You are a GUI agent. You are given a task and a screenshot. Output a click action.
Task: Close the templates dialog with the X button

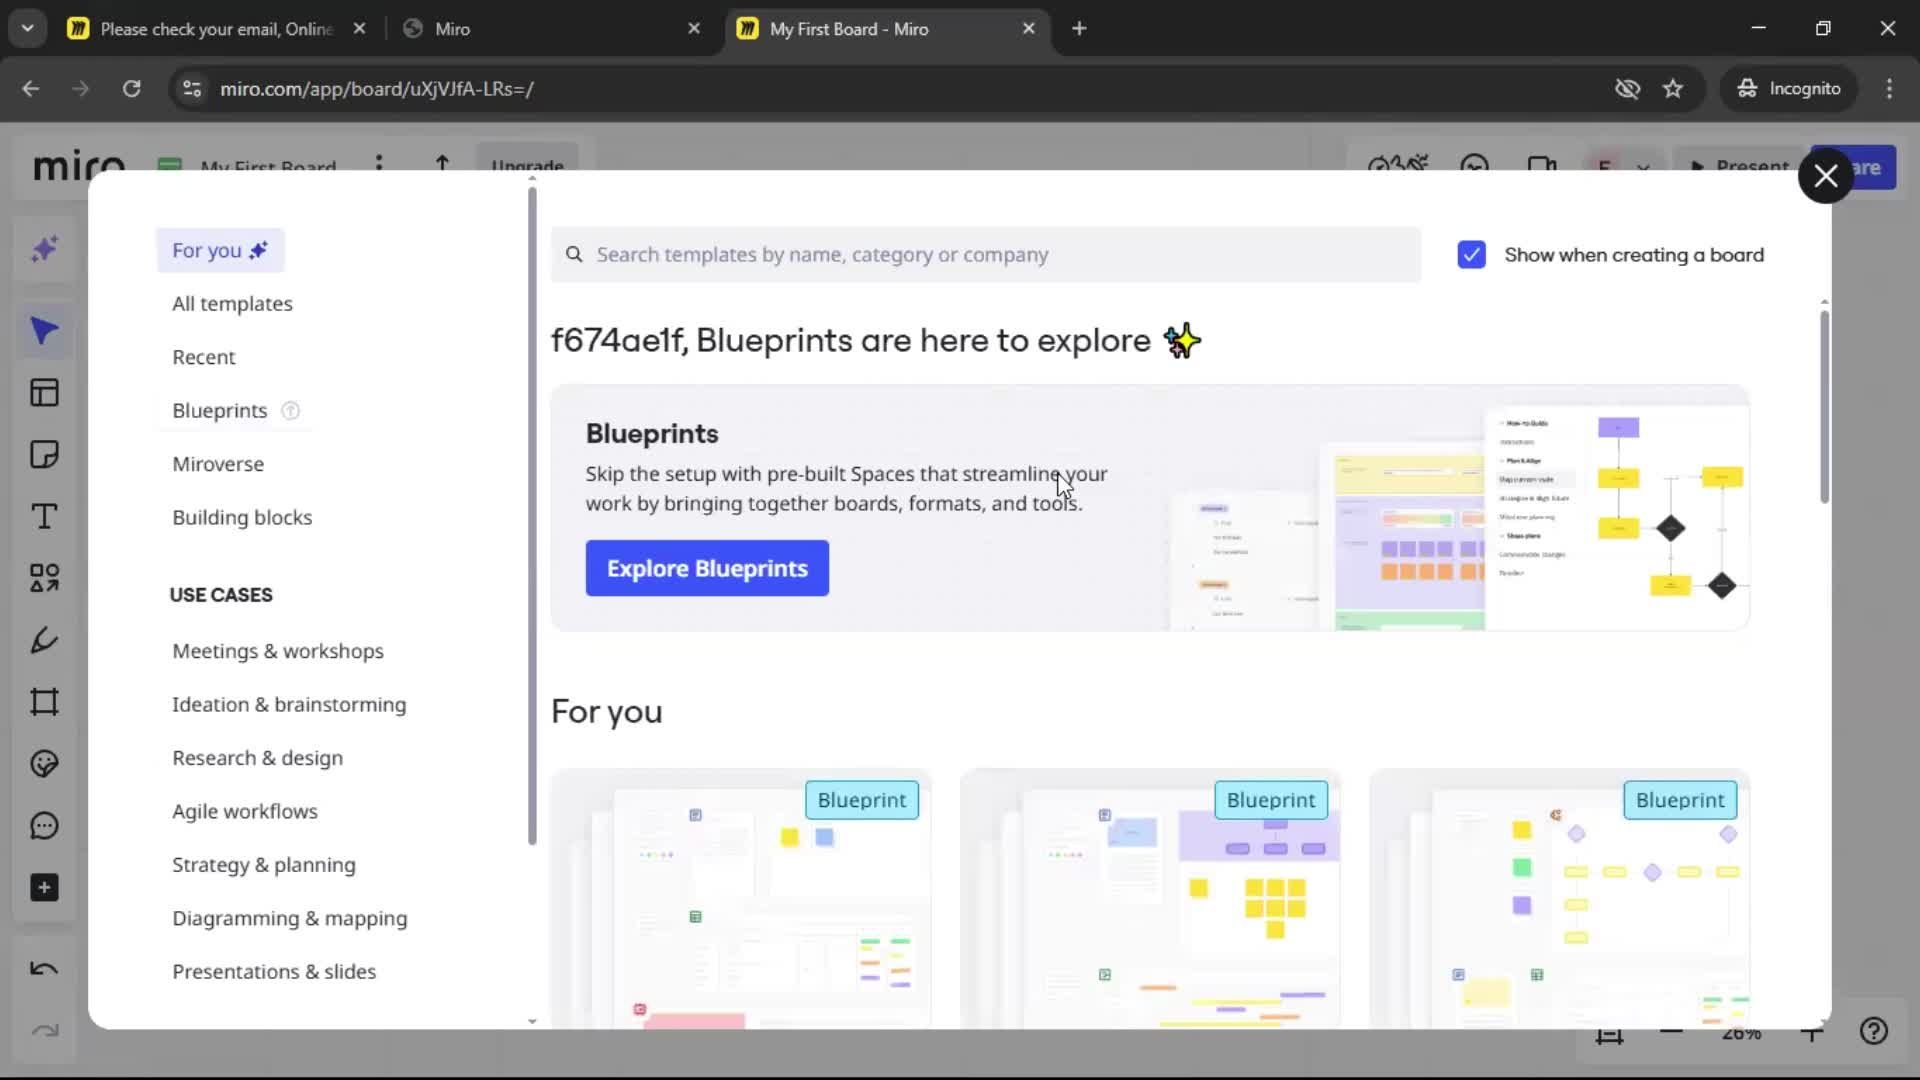(1825, 176)
